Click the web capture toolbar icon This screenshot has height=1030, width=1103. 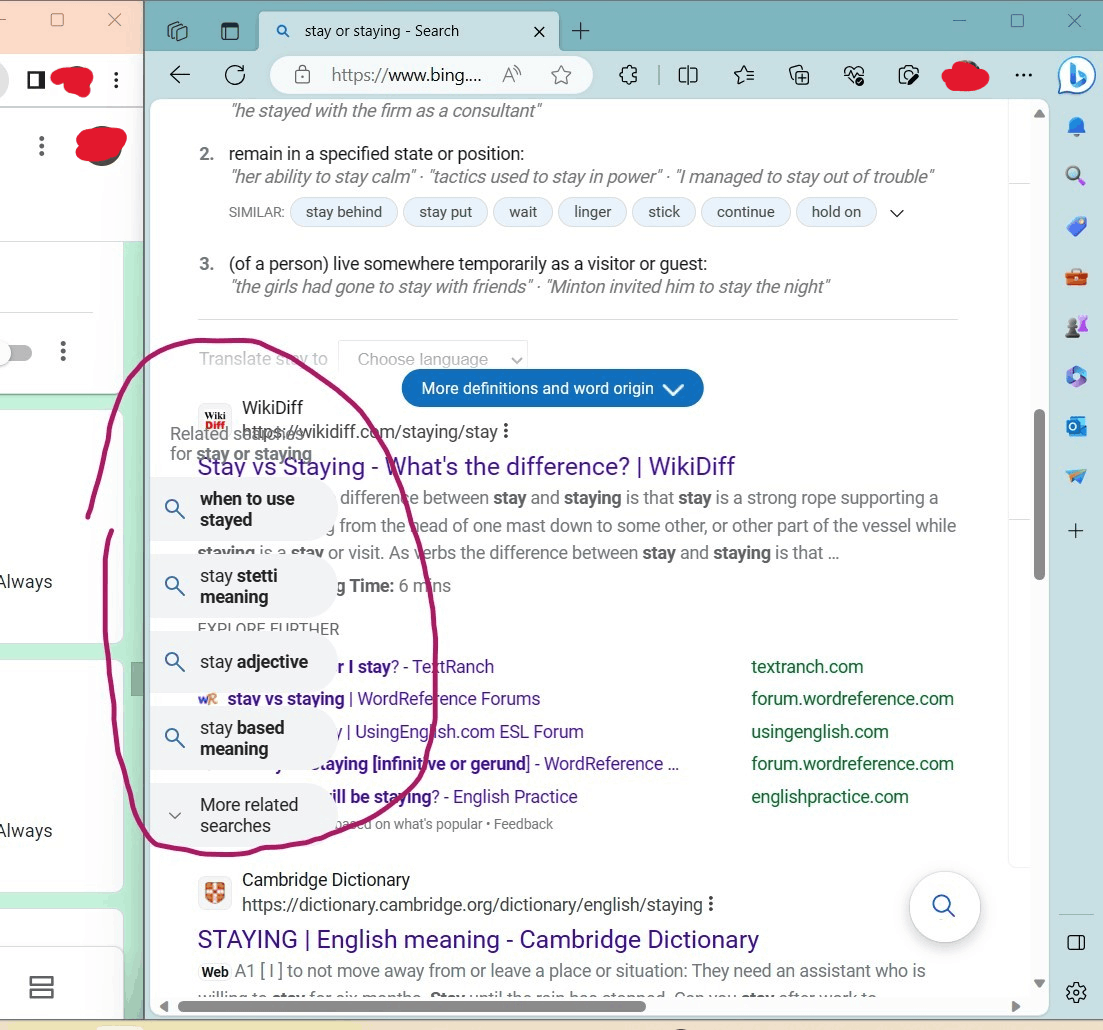pyautogui.click(x=908, y=75)
